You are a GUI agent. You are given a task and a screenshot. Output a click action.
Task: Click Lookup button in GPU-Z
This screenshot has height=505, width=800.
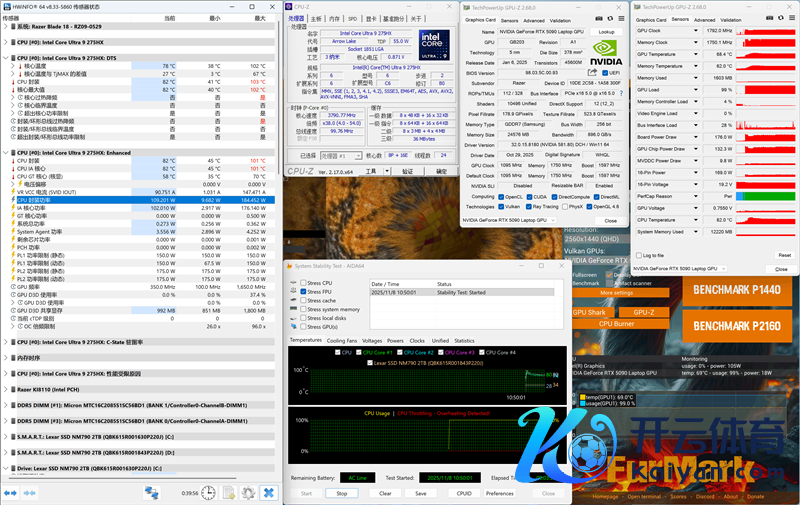[x=606, y=31]
